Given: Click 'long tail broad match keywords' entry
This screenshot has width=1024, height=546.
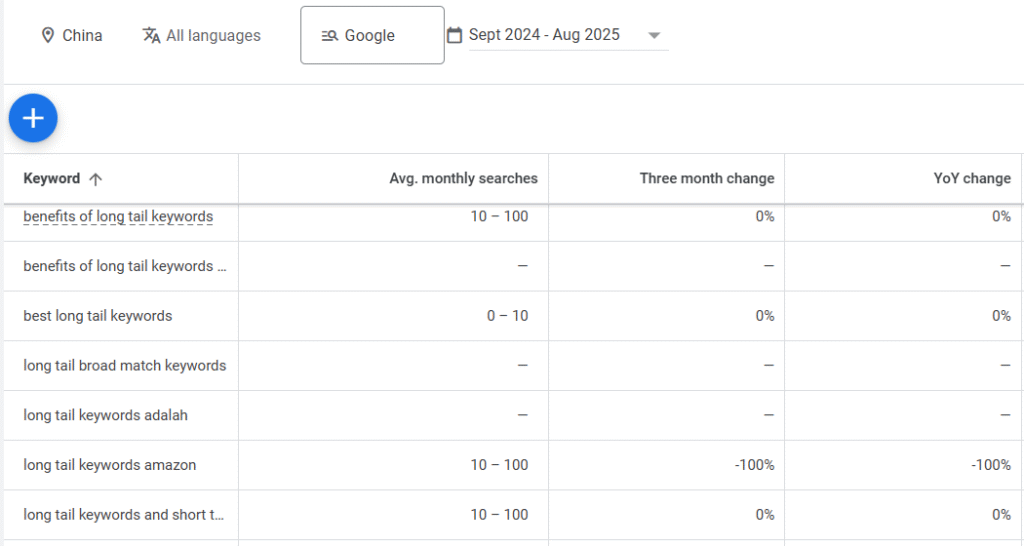Looking at the screenshot, I should [x=125, y=366].
